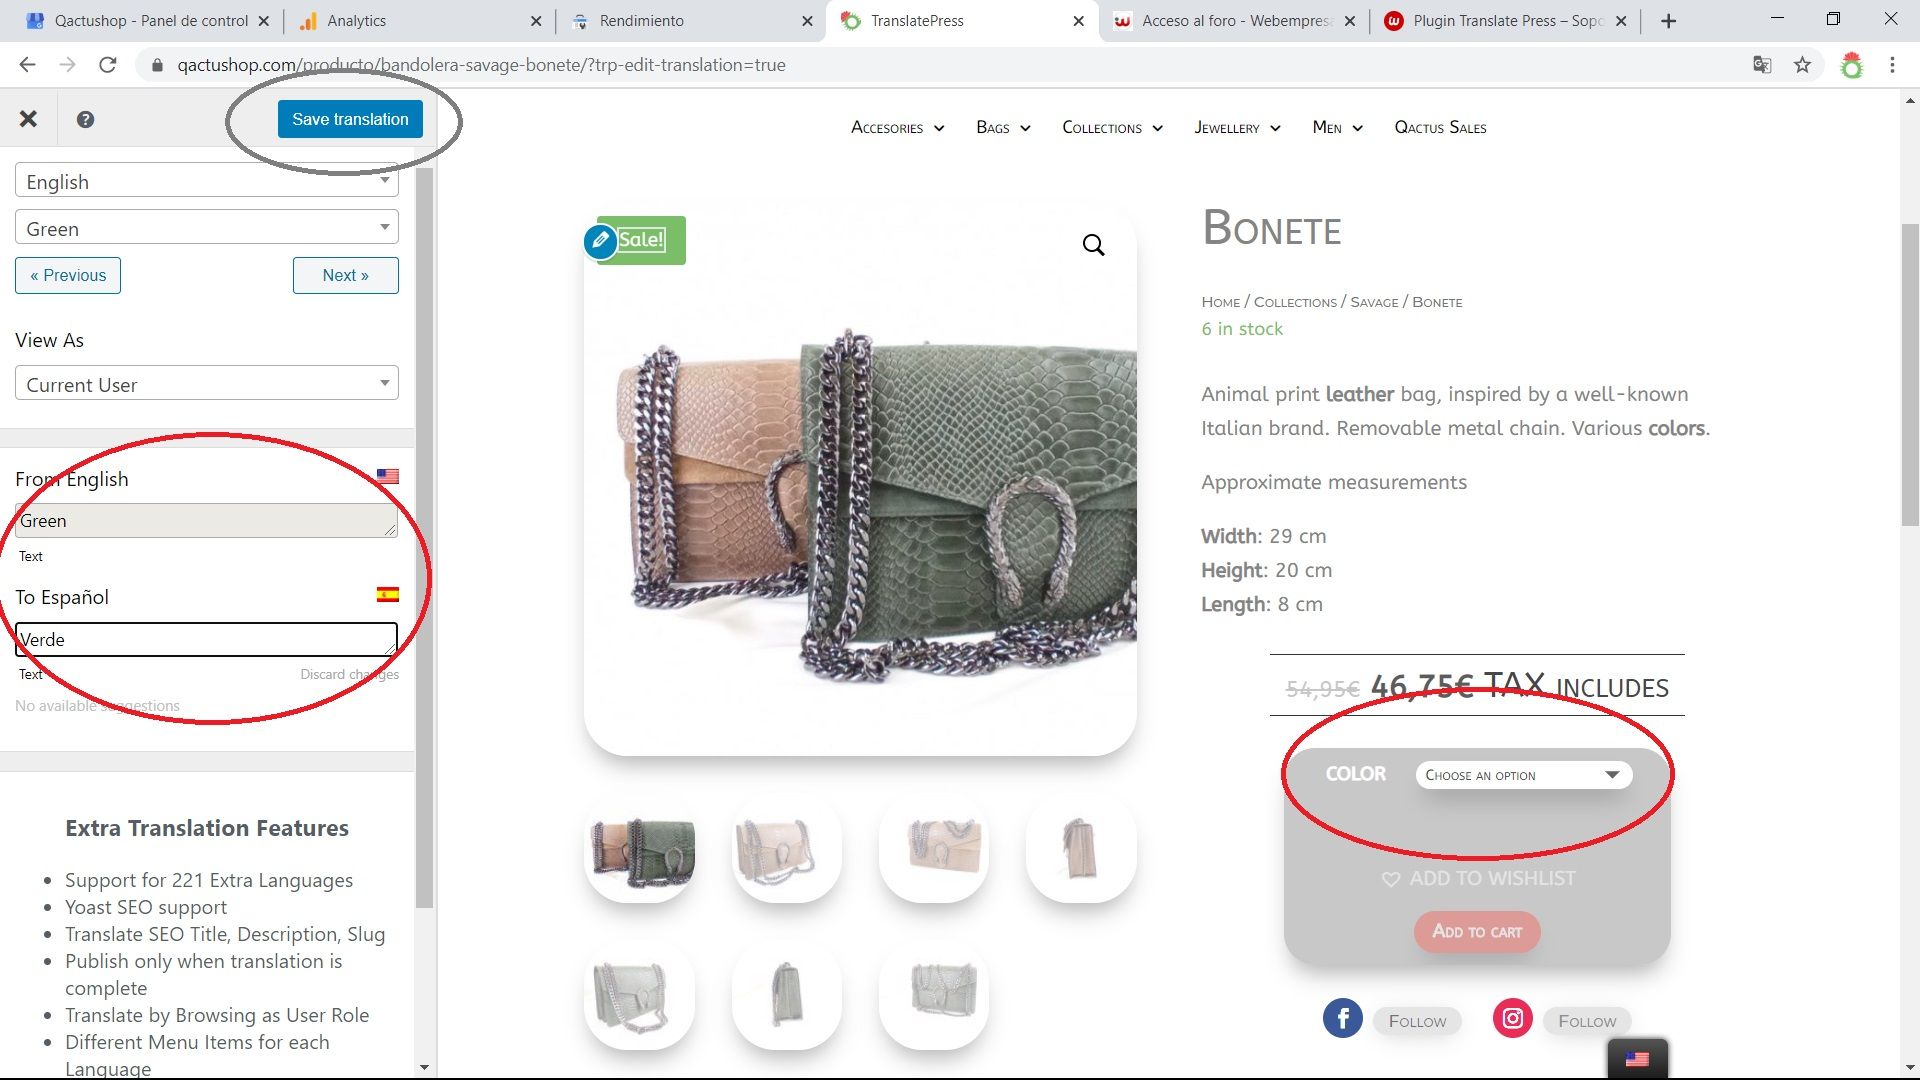Open Google Translate icon in address bar
Image resolution: width=1920 pixels, height=1080 pixels.
pyautogui.click(x=1762, y=65)
